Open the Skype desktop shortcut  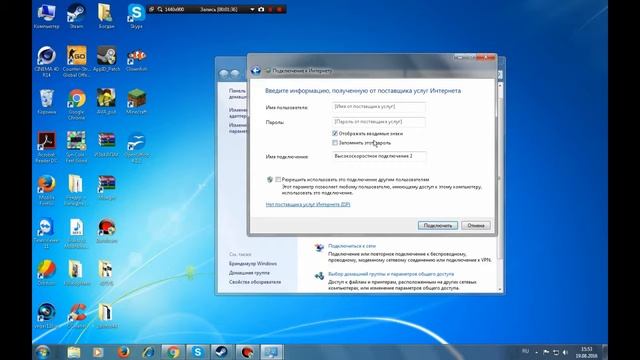point(136,16)
